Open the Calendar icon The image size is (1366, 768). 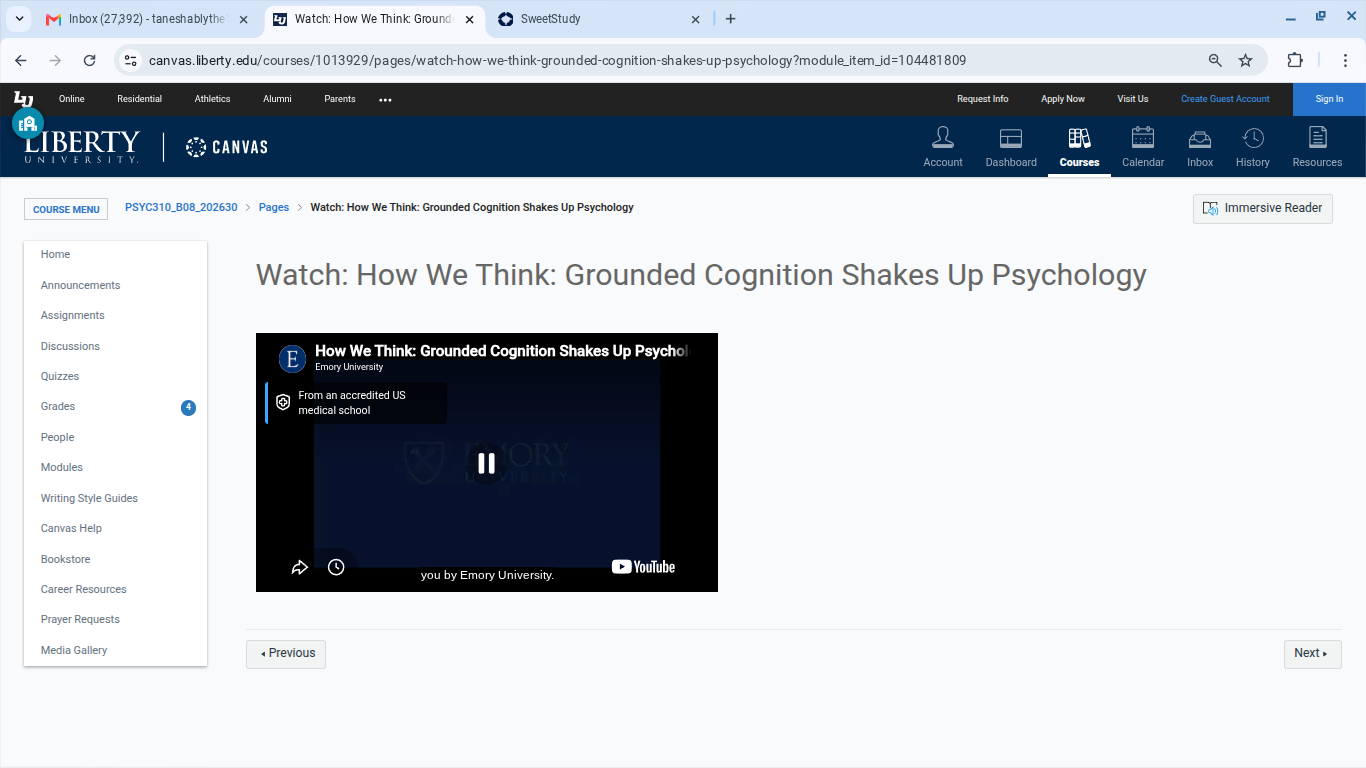pyautogui.click(x=1143, y=146)
